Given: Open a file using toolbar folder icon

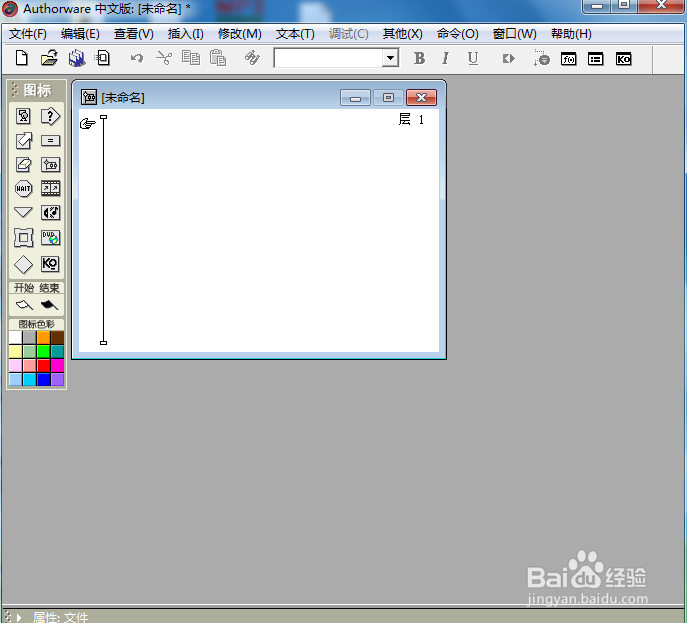Looking at the screenshot, I should click(x=50, y=58).
